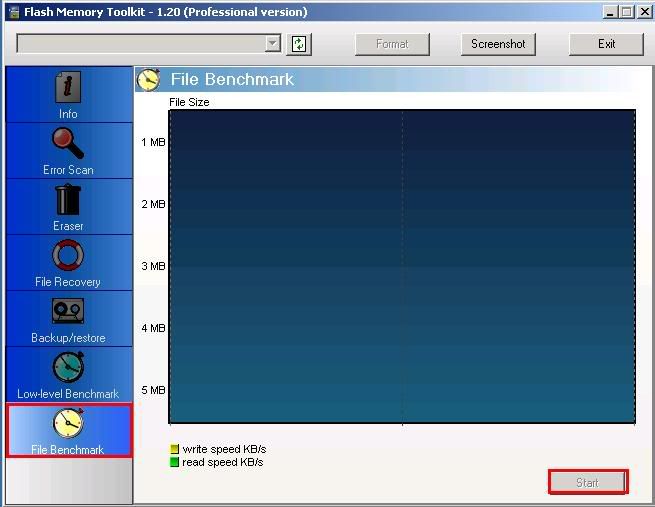
Task: Click the green read speed swatch
Action: pyautogui.click(x=174, y=462)
